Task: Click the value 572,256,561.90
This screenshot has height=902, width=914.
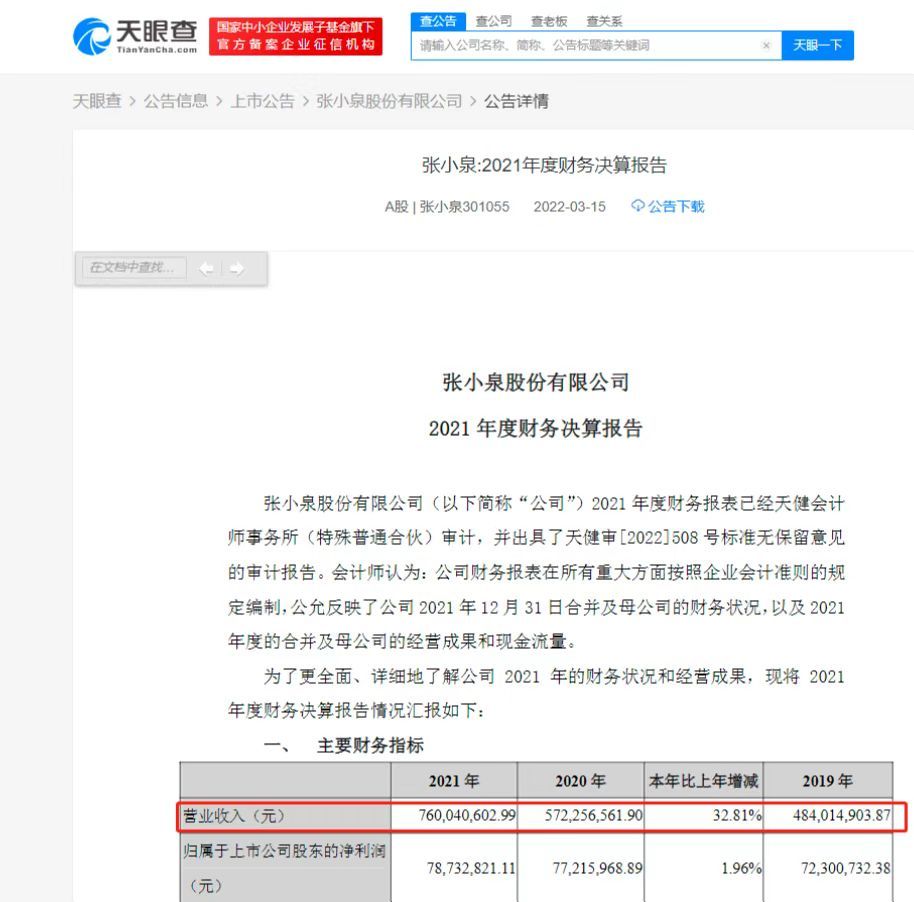Action: 593,815
